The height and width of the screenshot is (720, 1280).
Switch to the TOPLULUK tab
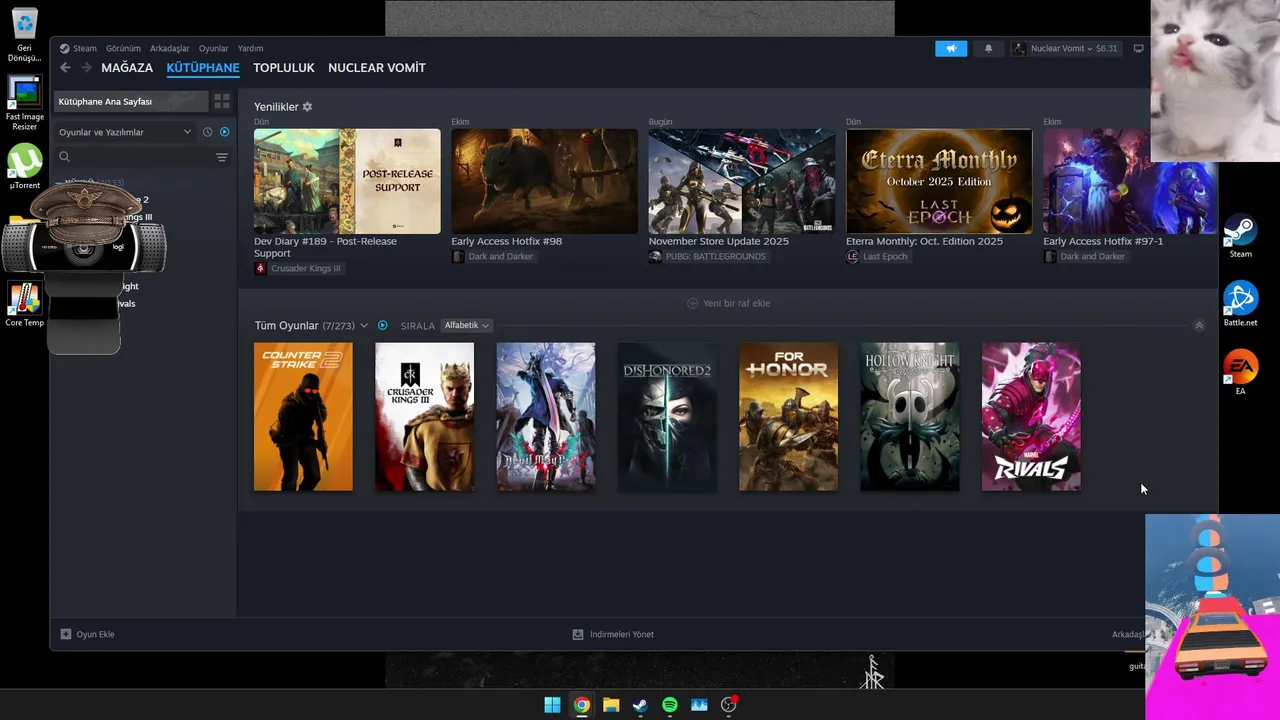coord(284,68)
